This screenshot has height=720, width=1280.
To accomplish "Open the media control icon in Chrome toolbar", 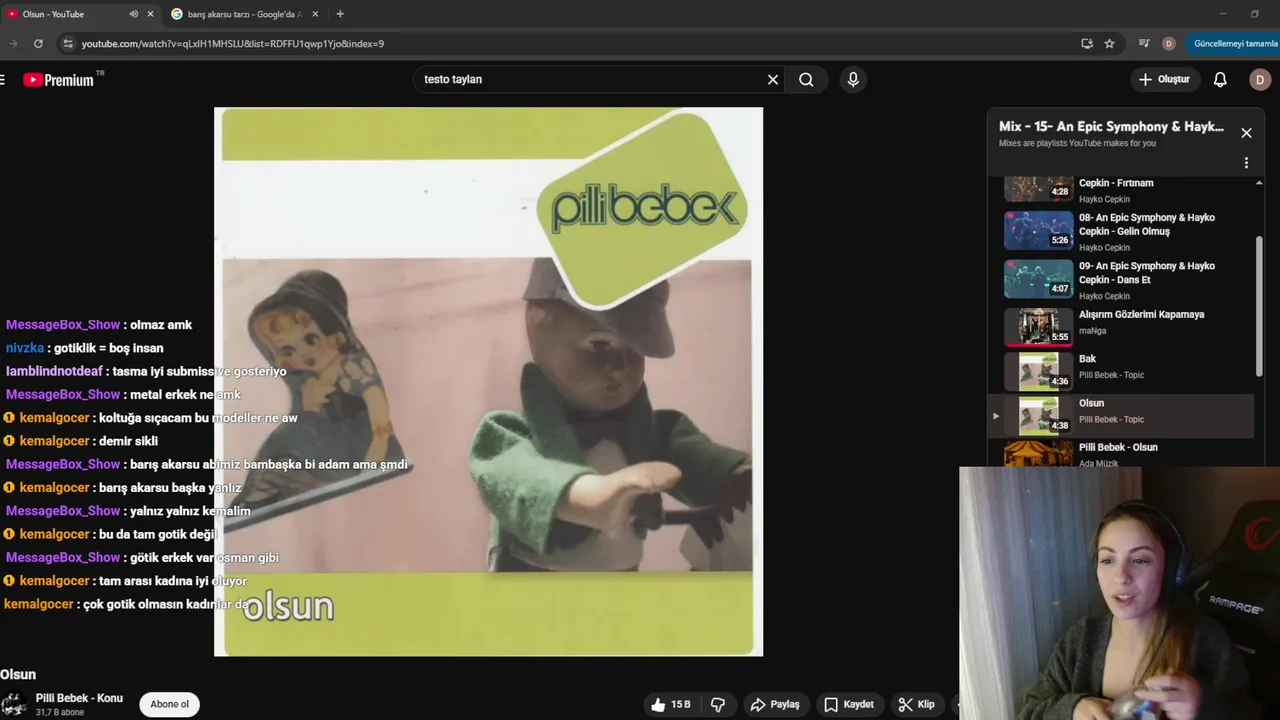I will (x=1144, y=43).
